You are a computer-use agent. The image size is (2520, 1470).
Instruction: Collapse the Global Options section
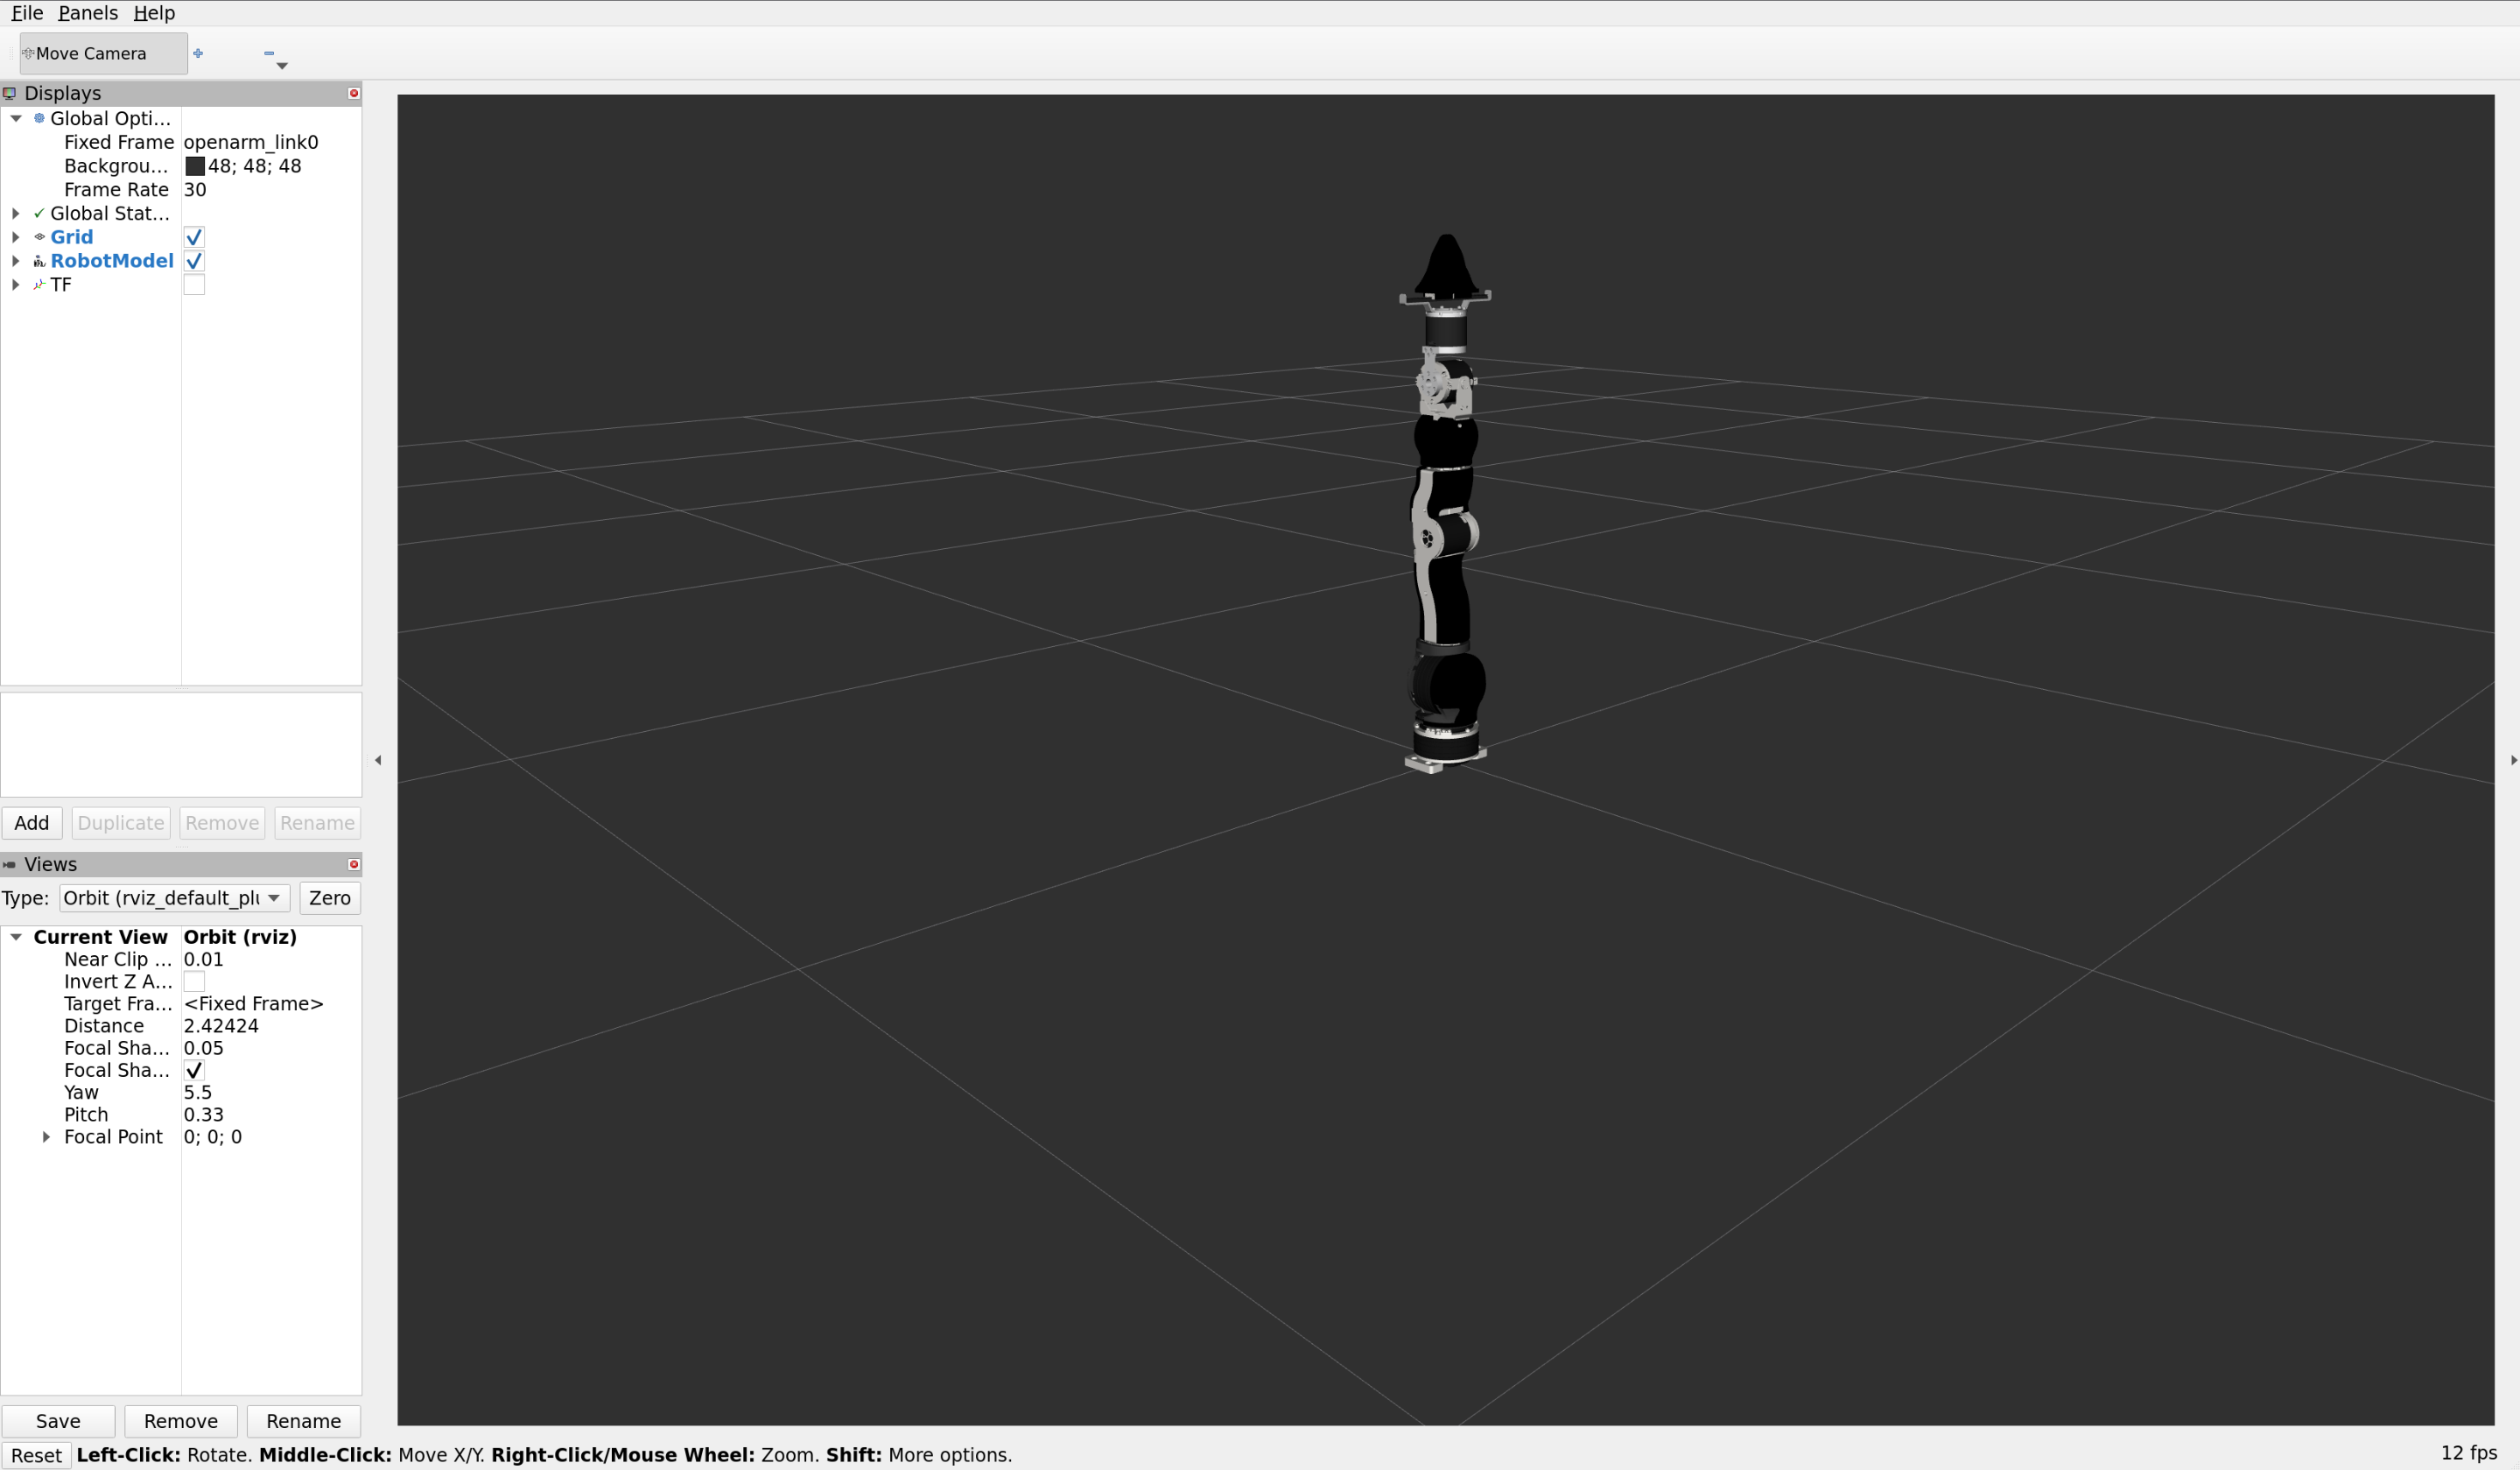point(16,118)
